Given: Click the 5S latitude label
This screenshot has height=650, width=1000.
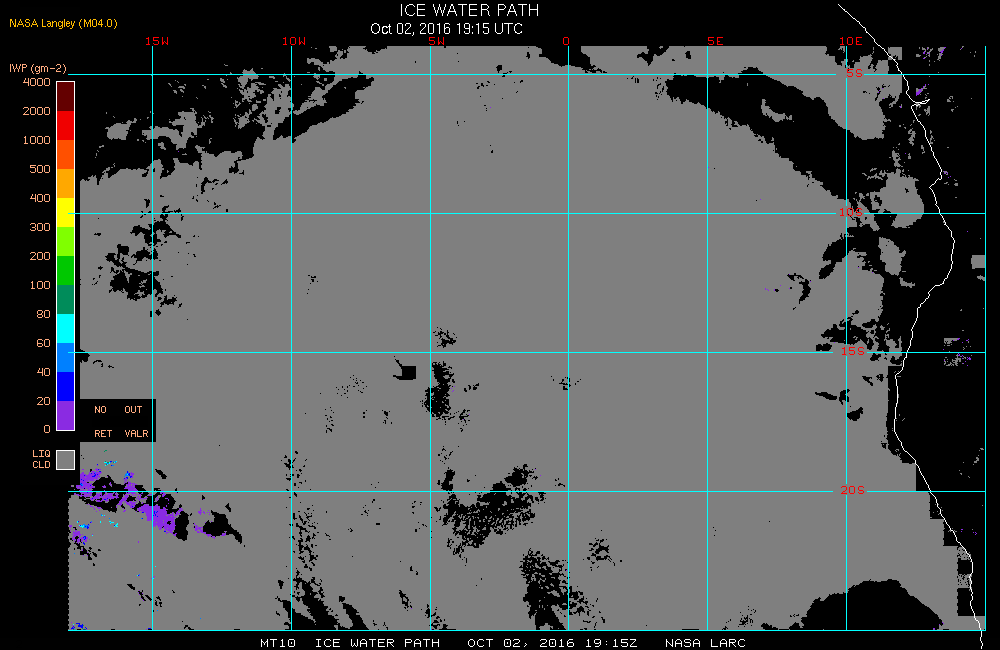Looking at the screenshot, I should tap(855, 73).
